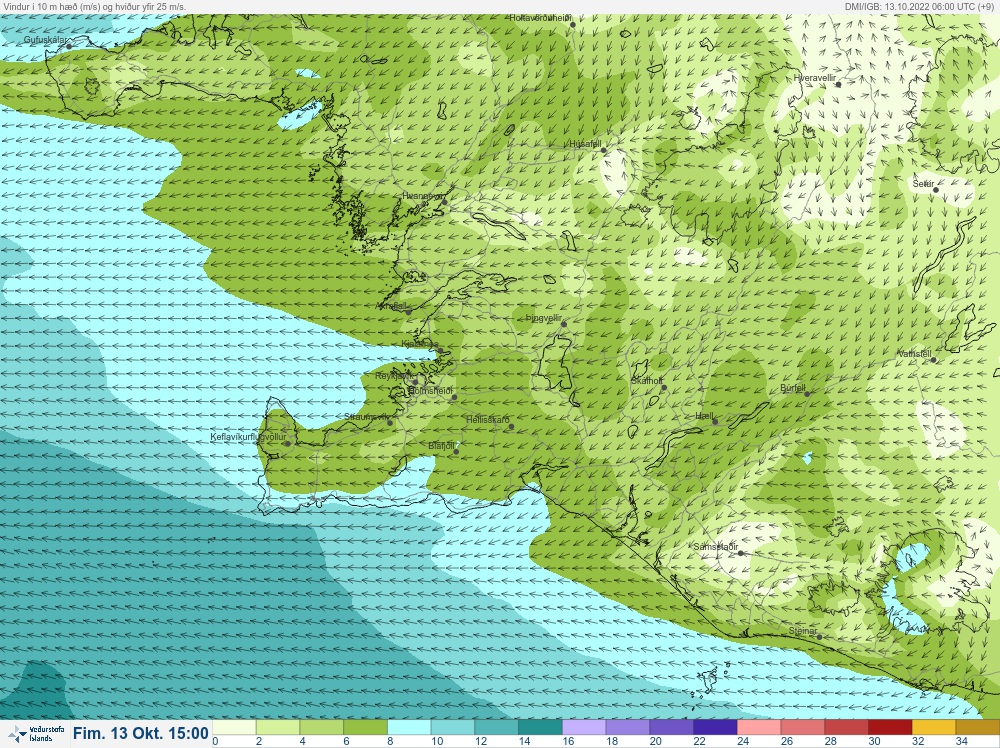This screenshot has height=748, width=1000.
Task: Click the forecast time 'Fim. 13 Okt. 15:00'
Action: click(141, 733)
